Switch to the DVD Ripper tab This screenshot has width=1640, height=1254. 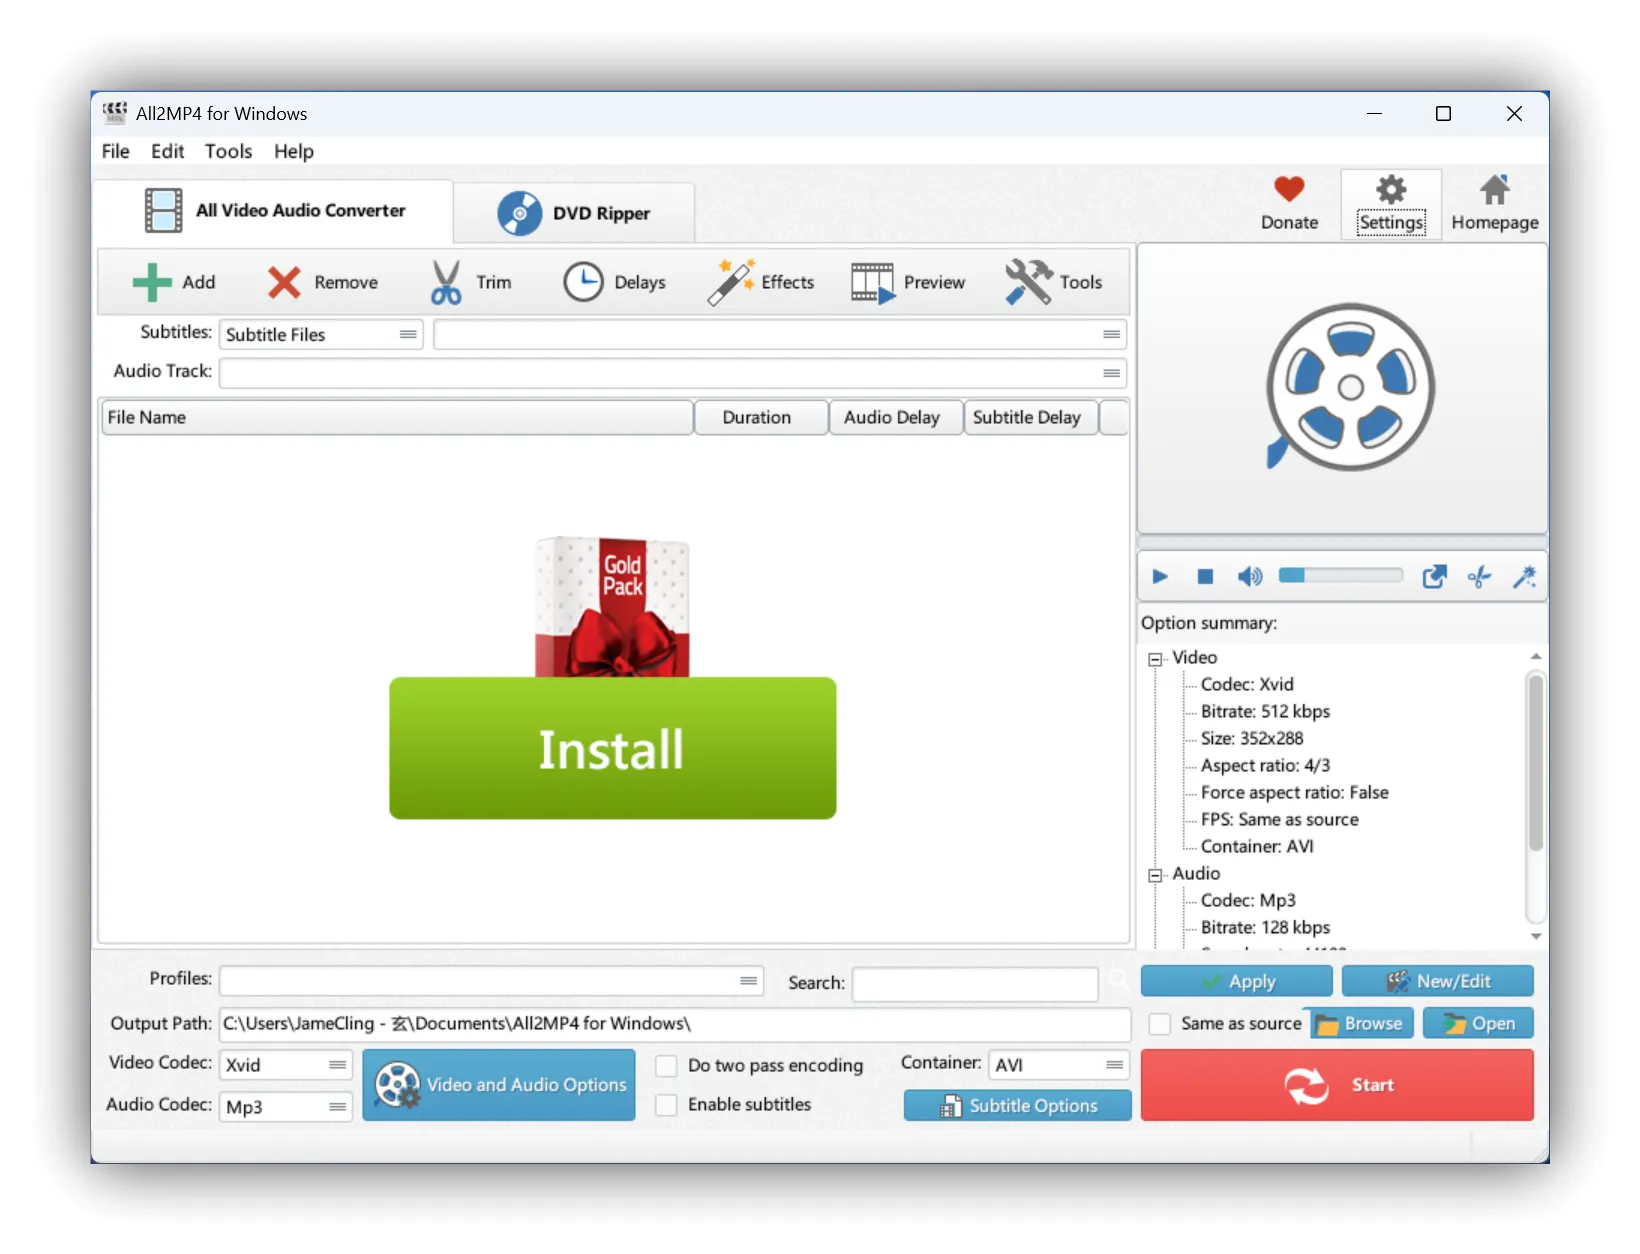(575, 213)
